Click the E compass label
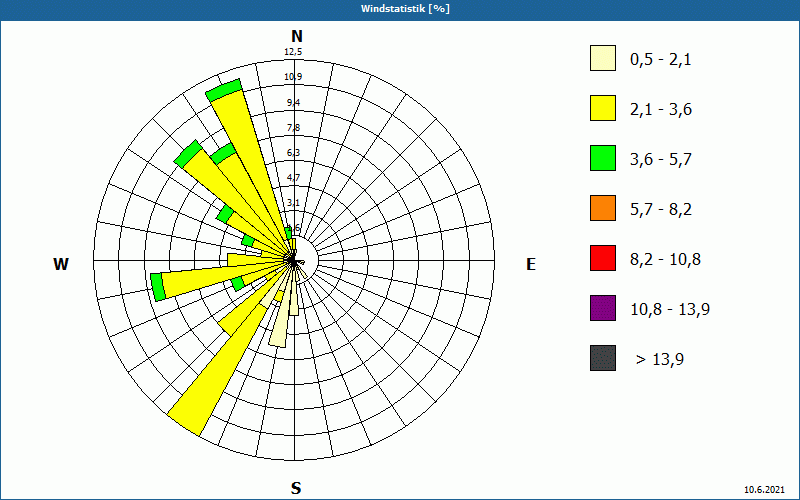 pyautogui.click(x=531, y=264)
